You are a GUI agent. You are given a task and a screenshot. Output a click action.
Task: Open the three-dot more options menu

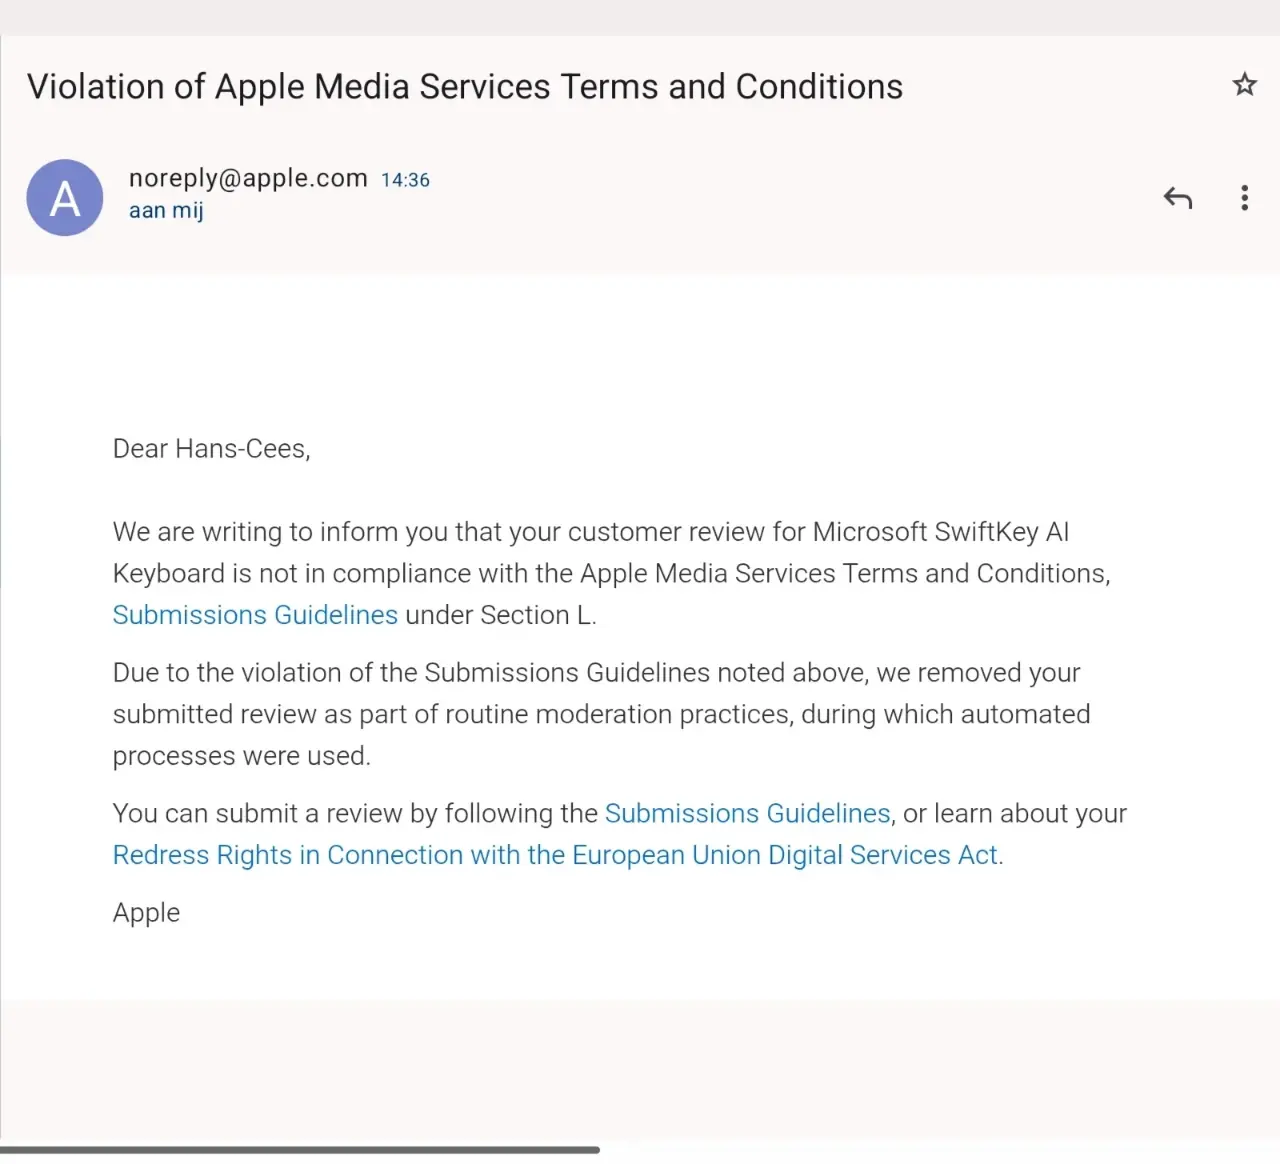1244,198
